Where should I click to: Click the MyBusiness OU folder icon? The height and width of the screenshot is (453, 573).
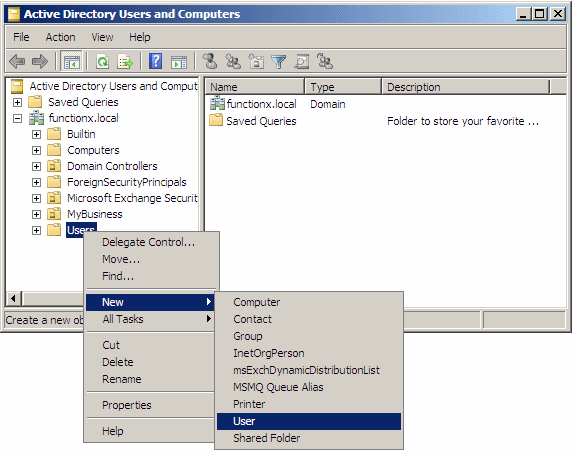coord(54,214)
